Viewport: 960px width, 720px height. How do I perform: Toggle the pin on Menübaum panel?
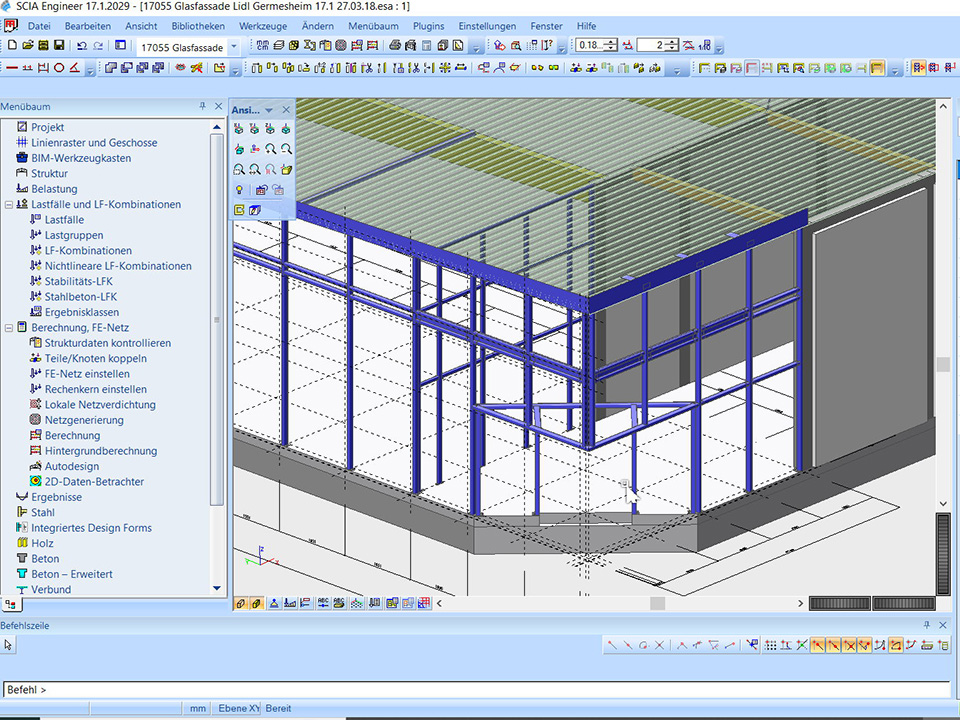tap(203, 106)
